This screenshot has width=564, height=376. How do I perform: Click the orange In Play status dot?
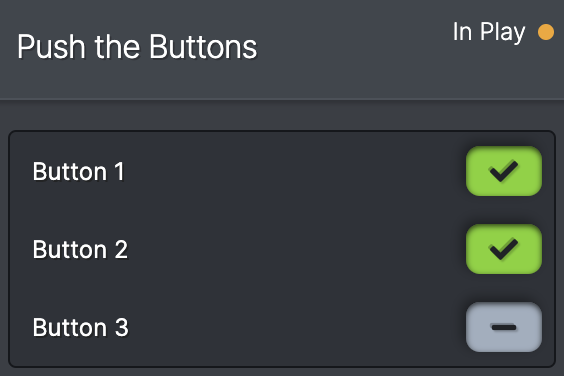[546, 32]
